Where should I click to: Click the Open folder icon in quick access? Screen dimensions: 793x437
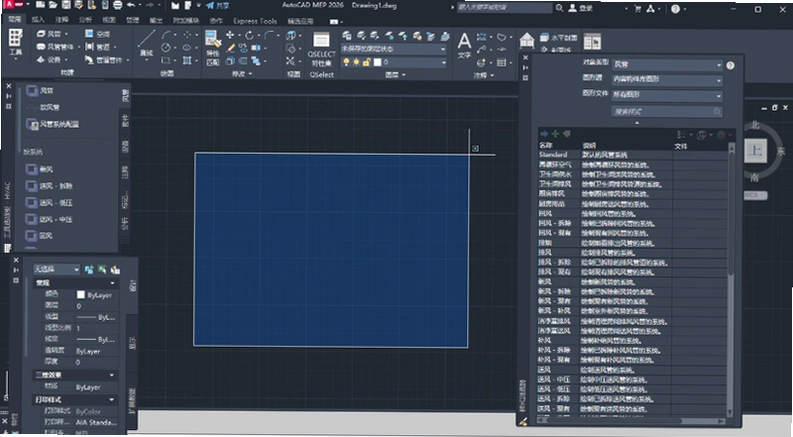54,6
